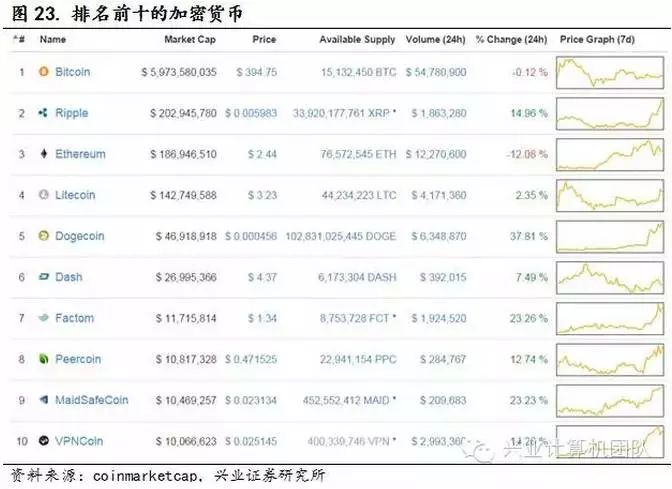Open the Dash coin page link
This screenshot has height=489, width=672.
[x=69, y=277]
